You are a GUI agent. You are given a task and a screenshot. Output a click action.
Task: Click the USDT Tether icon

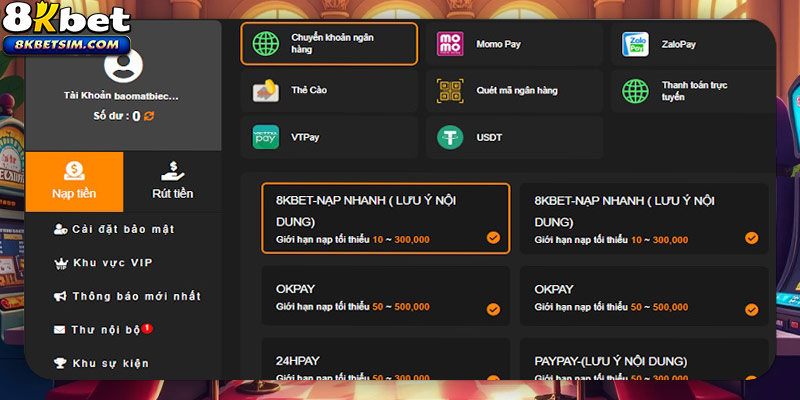tap(450, 137)
